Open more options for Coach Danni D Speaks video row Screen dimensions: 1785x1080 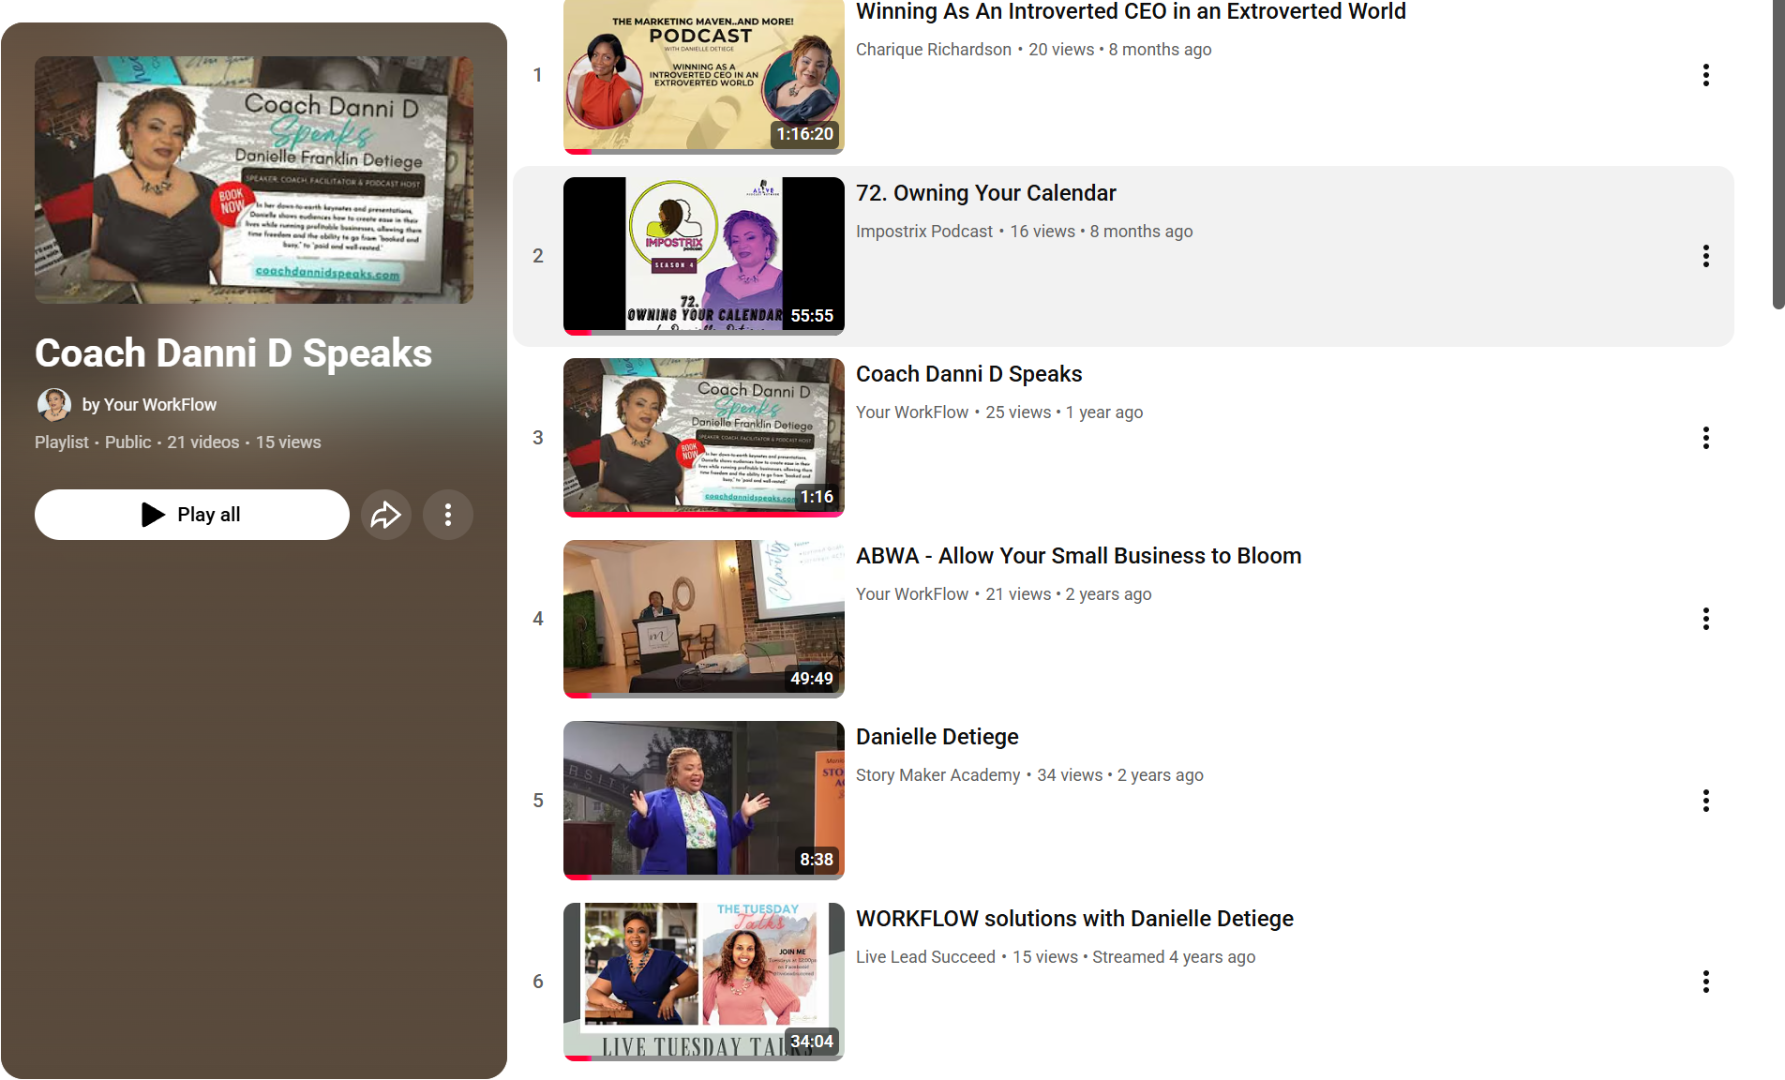pyautogui.click(x=1706, y=438)
